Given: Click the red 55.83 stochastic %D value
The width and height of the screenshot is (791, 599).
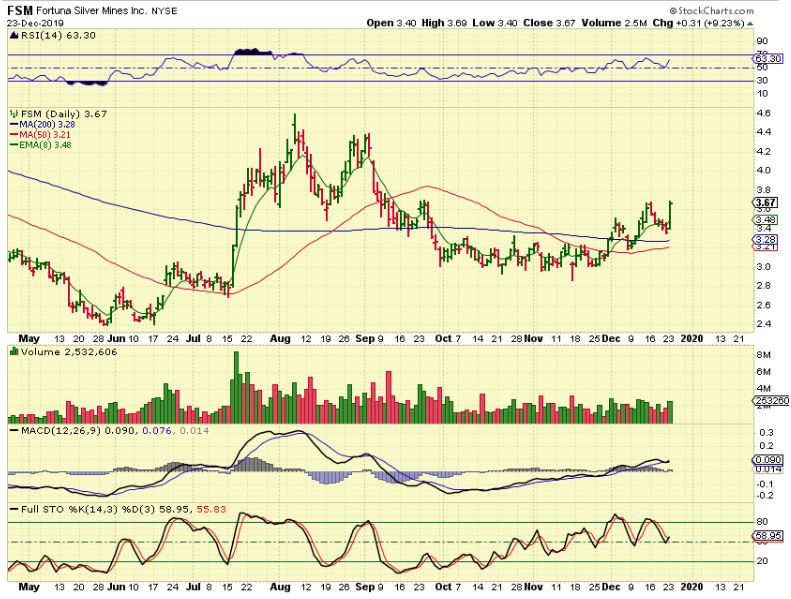Looking at the screenshot, I should 211,510.
